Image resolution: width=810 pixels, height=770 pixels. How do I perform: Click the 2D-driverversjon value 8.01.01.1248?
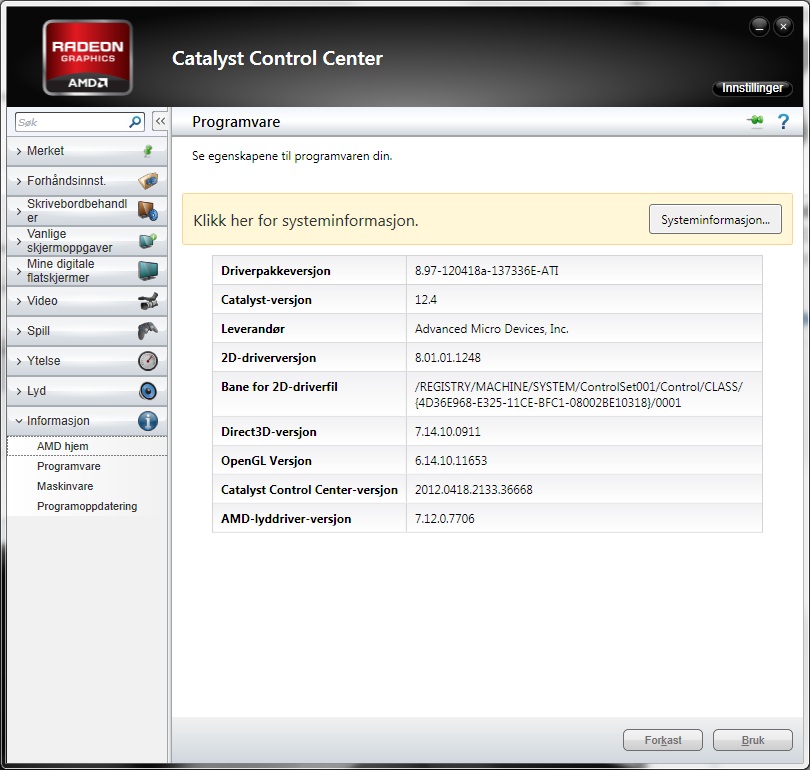(x=447, y=358)
